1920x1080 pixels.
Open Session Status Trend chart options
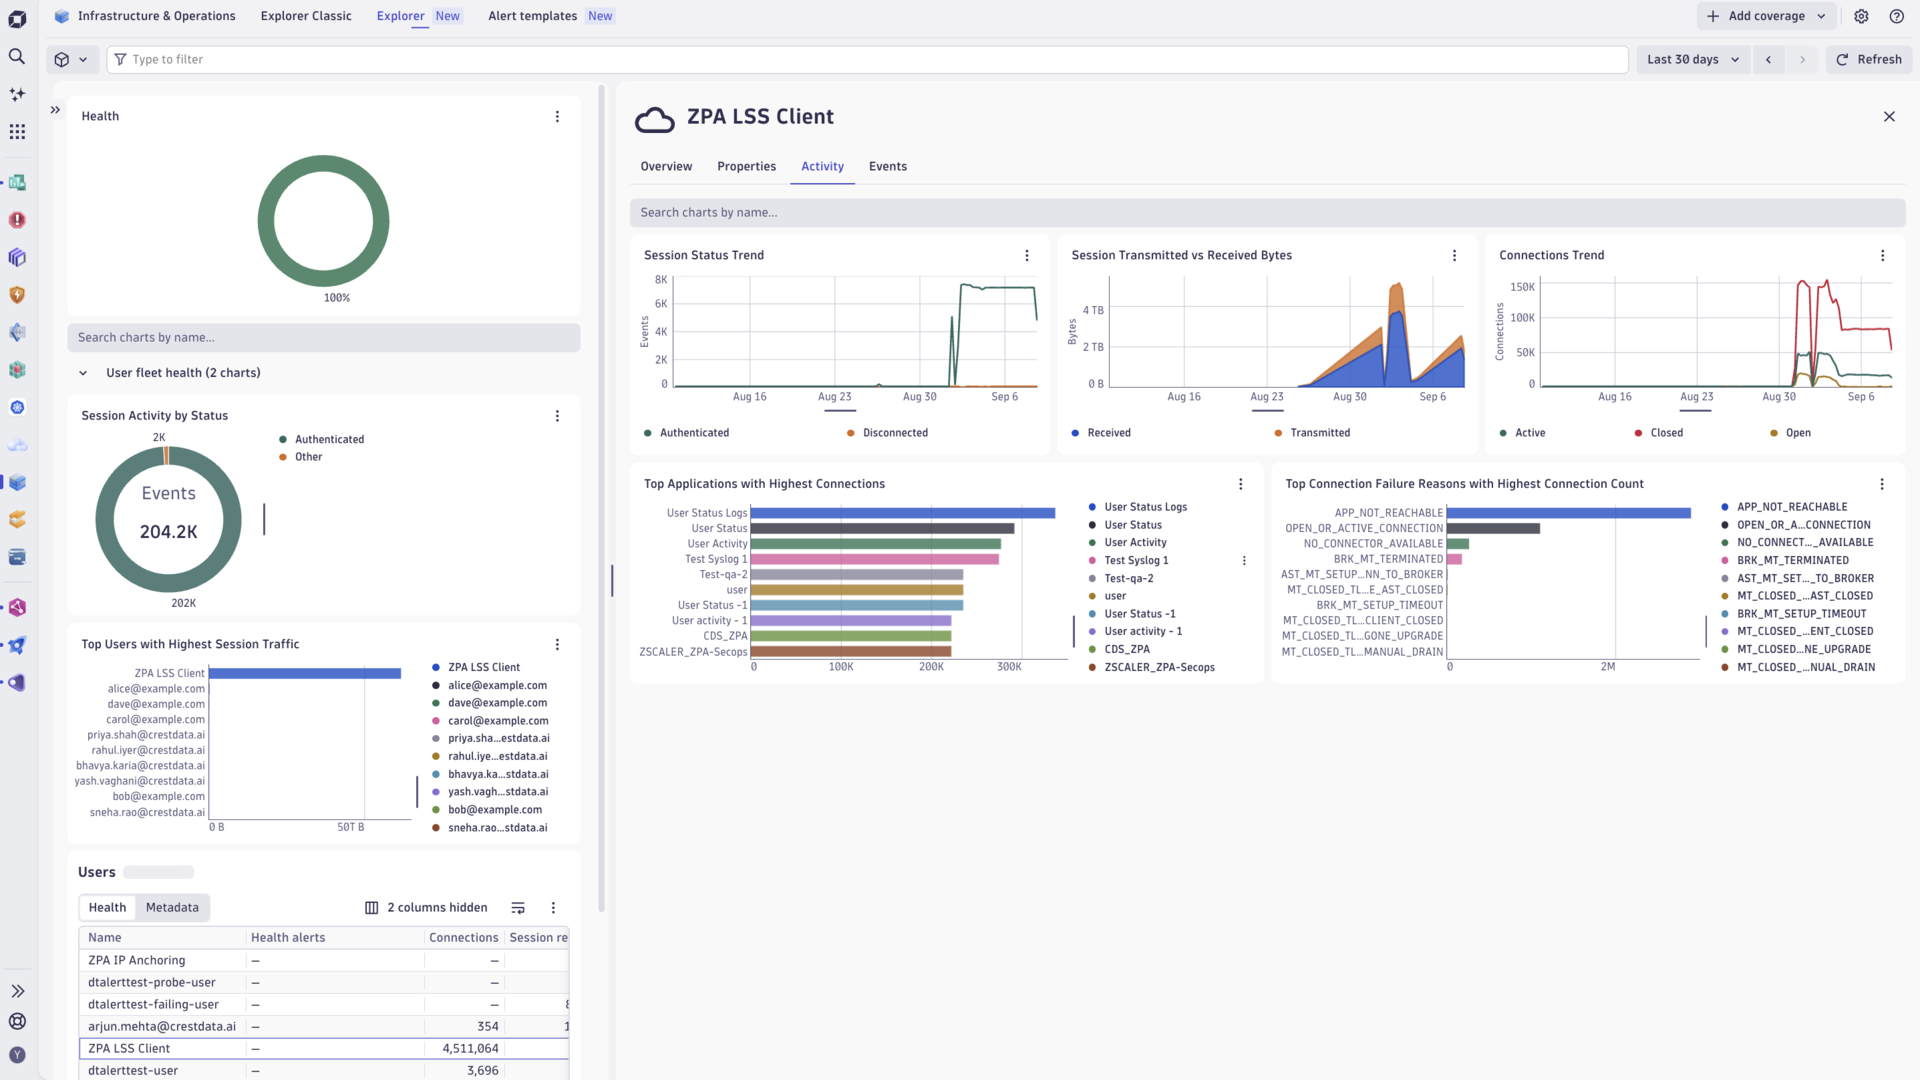pos(1027,256)
